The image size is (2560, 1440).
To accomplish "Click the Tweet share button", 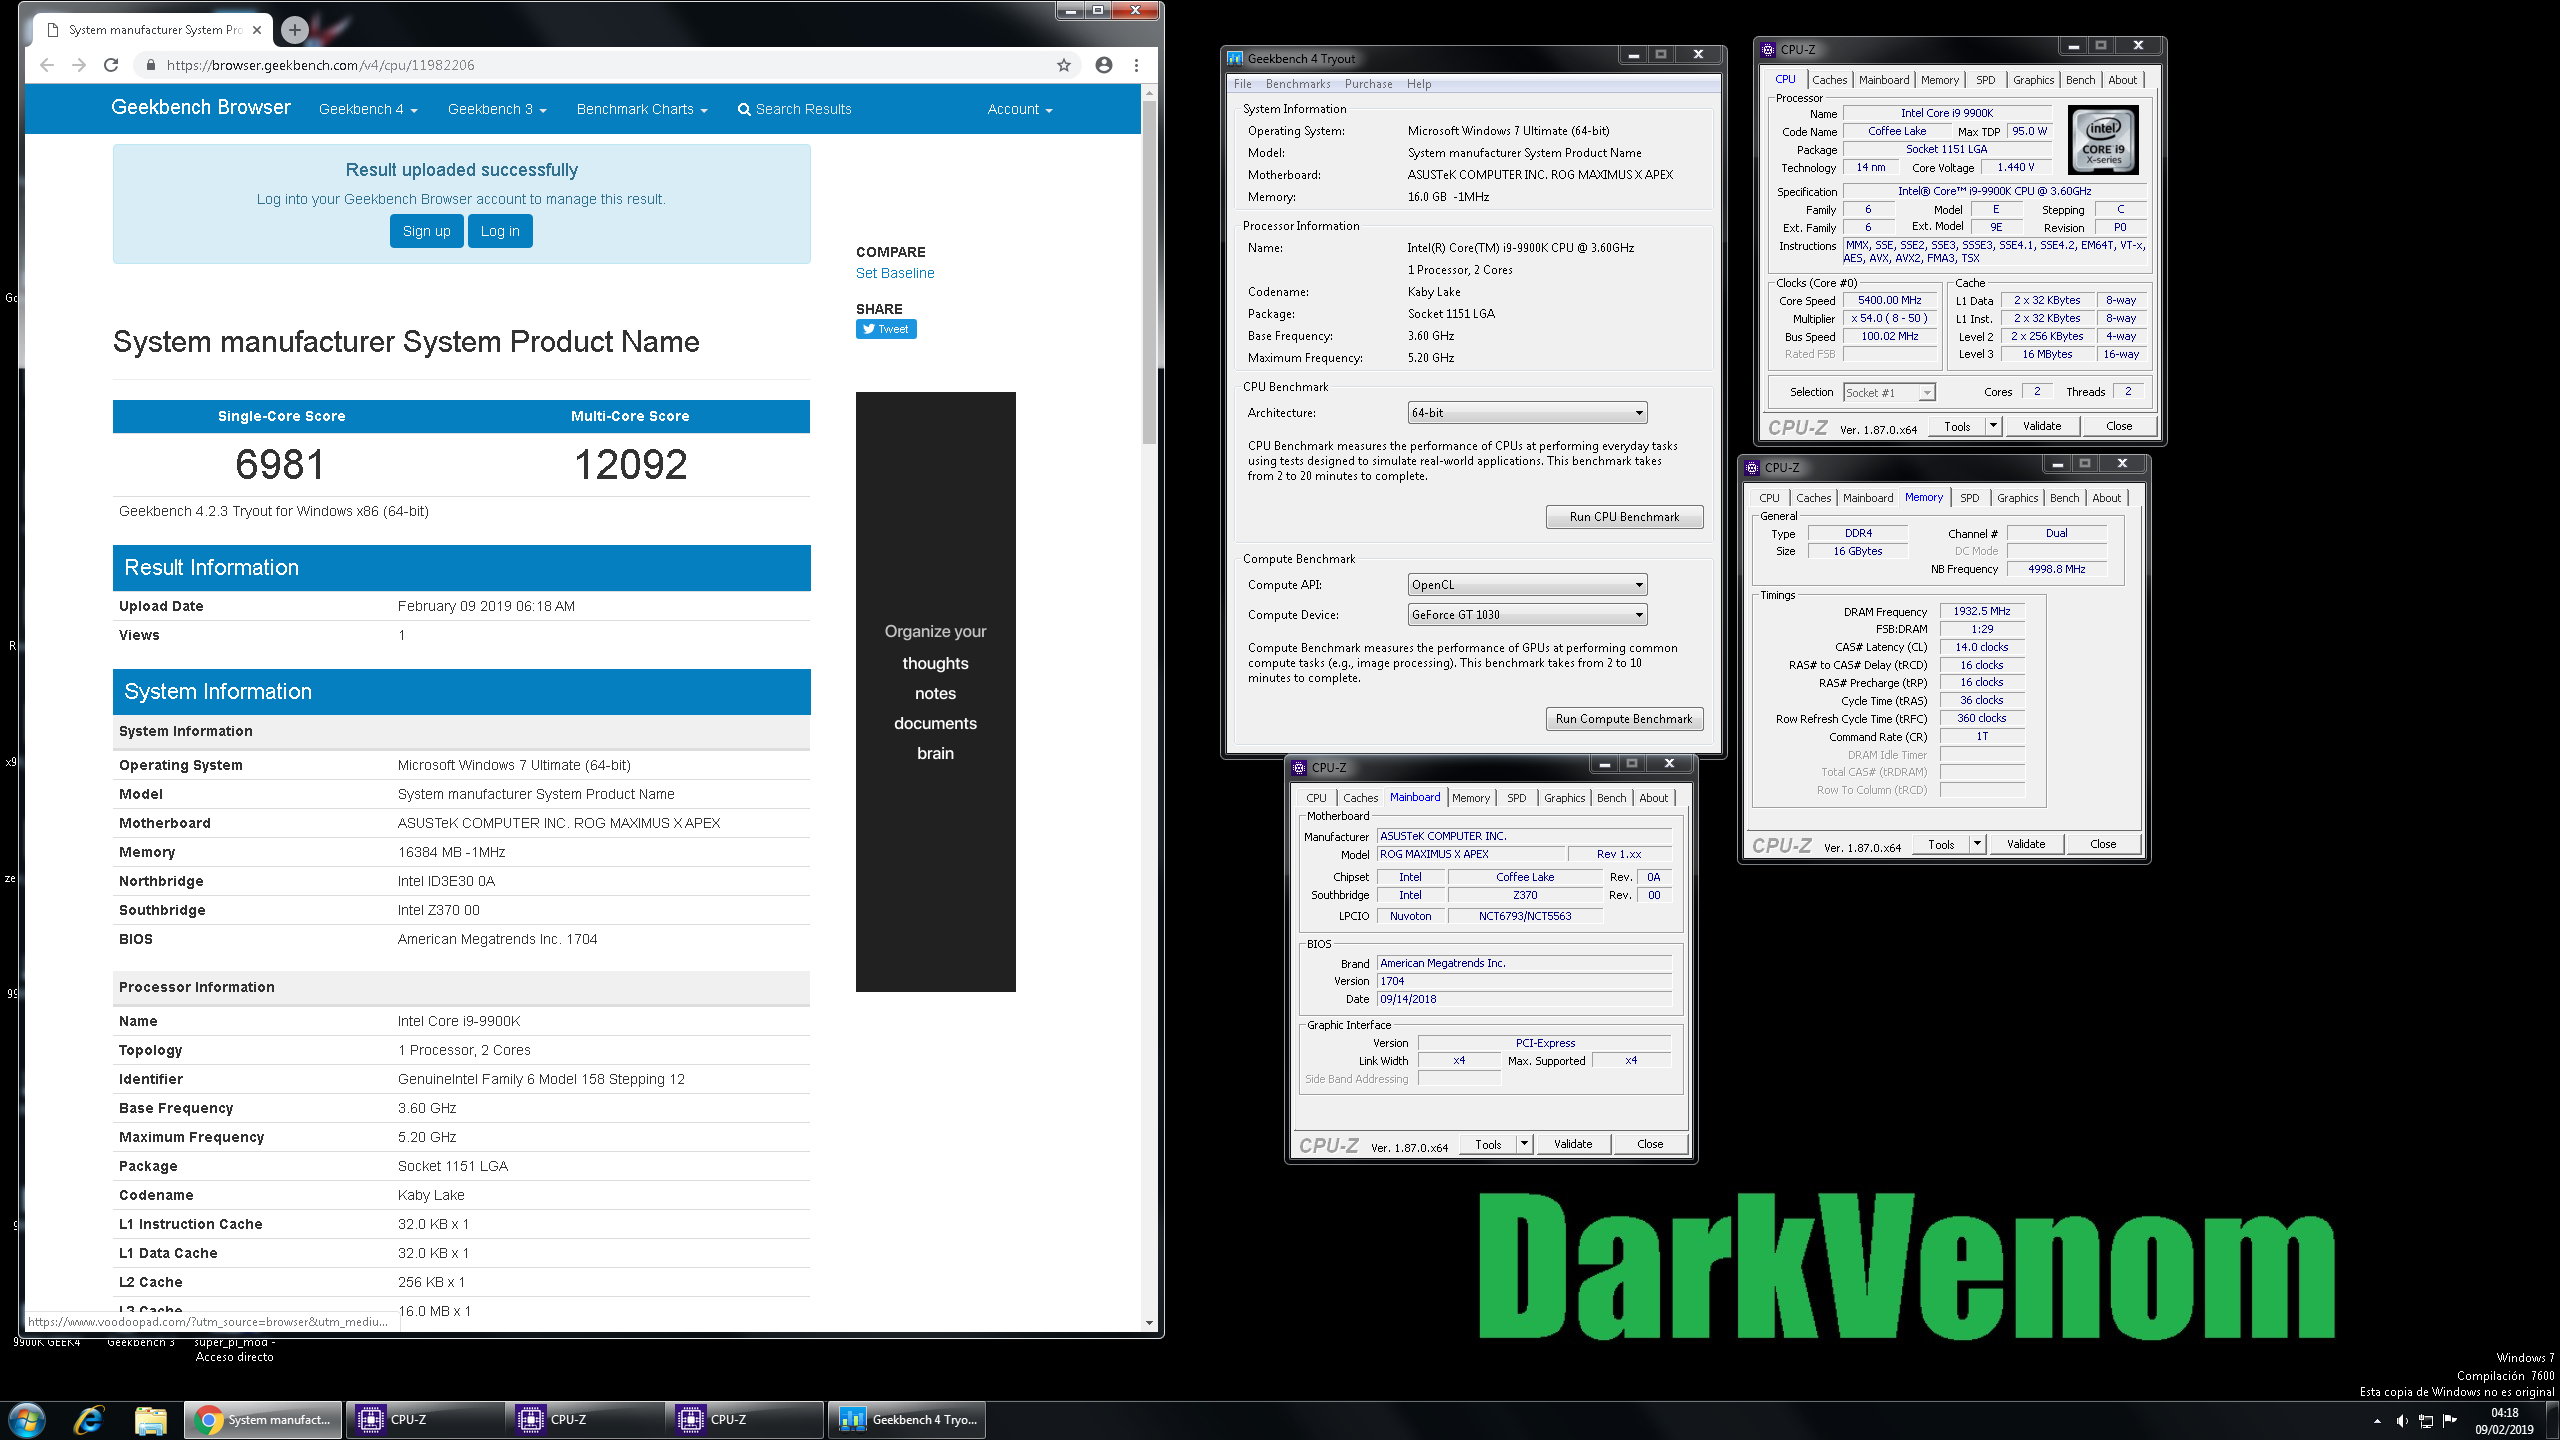I will 886,329.
